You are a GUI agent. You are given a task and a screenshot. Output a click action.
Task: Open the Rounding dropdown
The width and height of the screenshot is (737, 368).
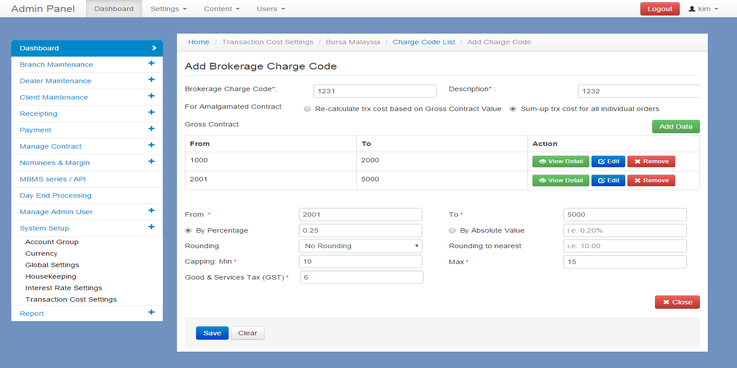pos(361,246)
